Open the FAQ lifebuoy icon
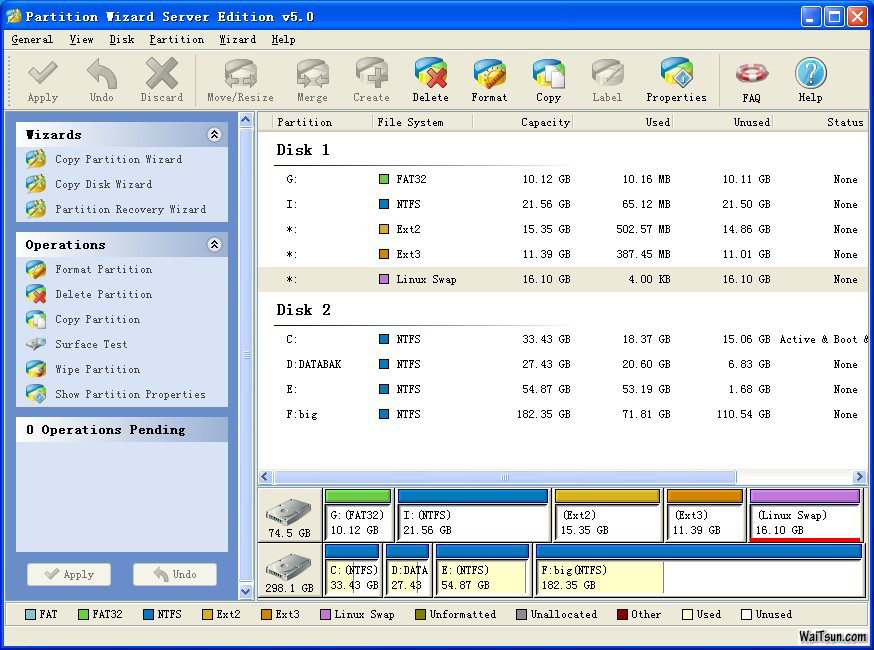The image size is (874, 650). 751,79
